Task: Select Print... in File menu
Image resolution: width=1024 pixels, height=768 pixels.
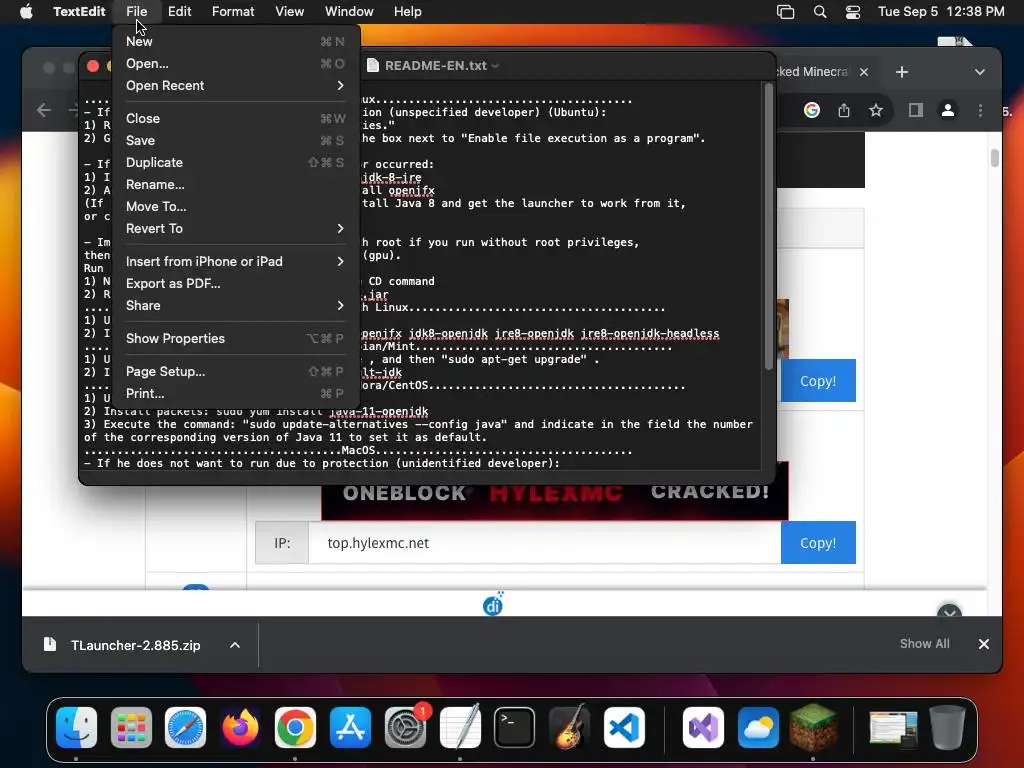Action: coord(235,394)
